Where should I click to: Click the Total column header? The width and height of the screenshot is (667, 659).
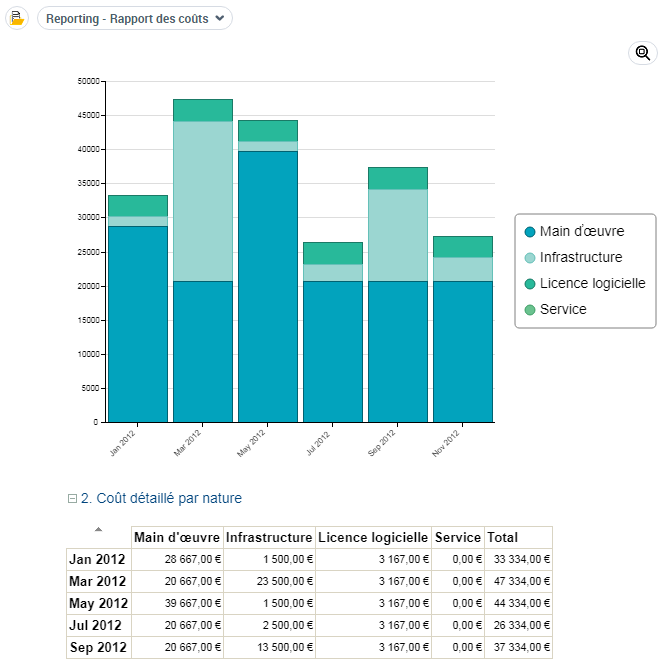(x=503, y=537)
